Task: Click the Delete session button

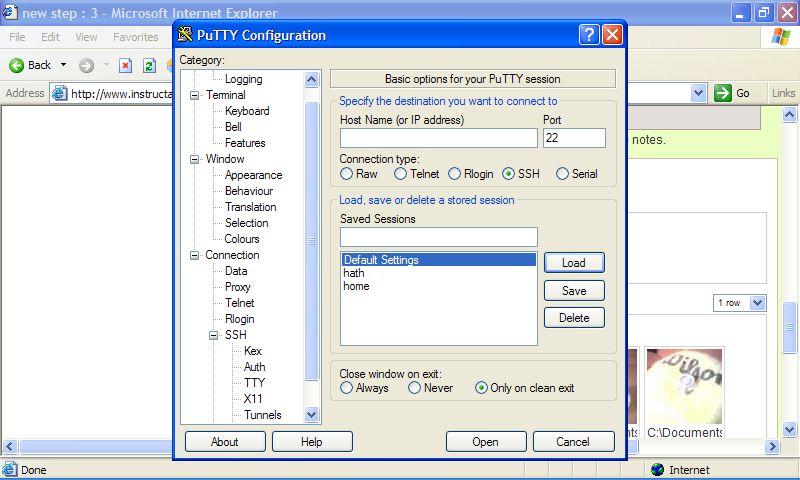Action: click(x=574, y=318)
